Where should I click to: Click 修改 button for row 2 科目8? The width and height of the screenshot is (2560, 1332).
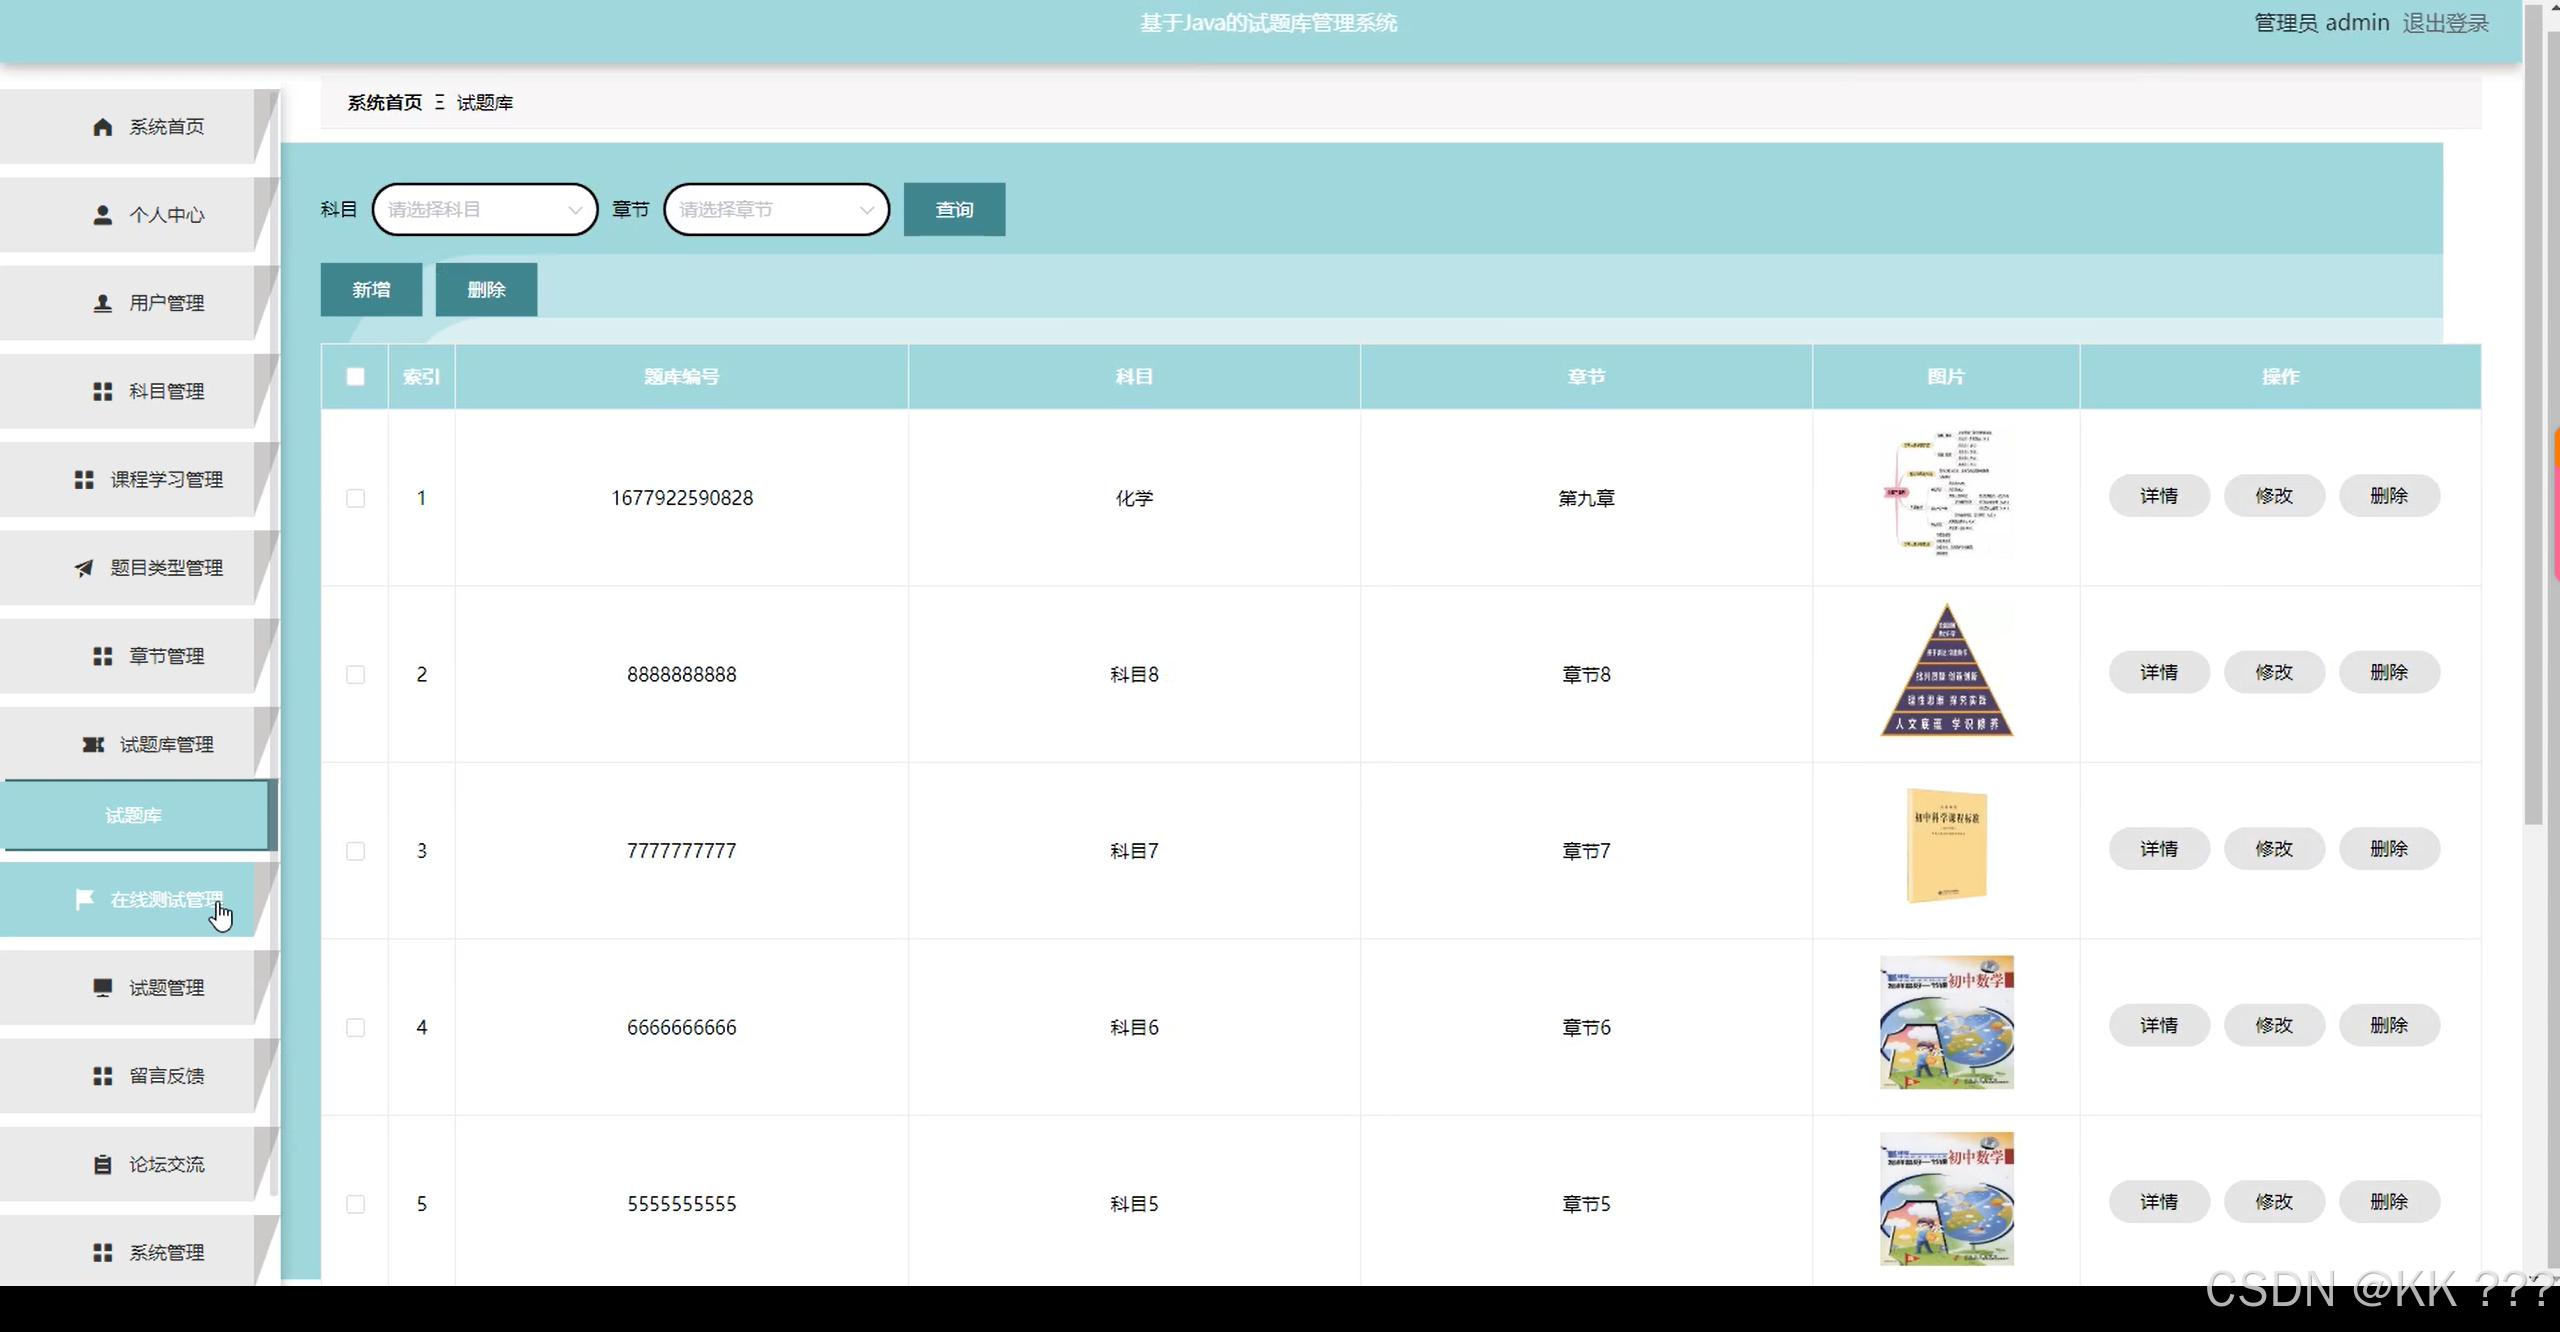[x=2273, y=673]
